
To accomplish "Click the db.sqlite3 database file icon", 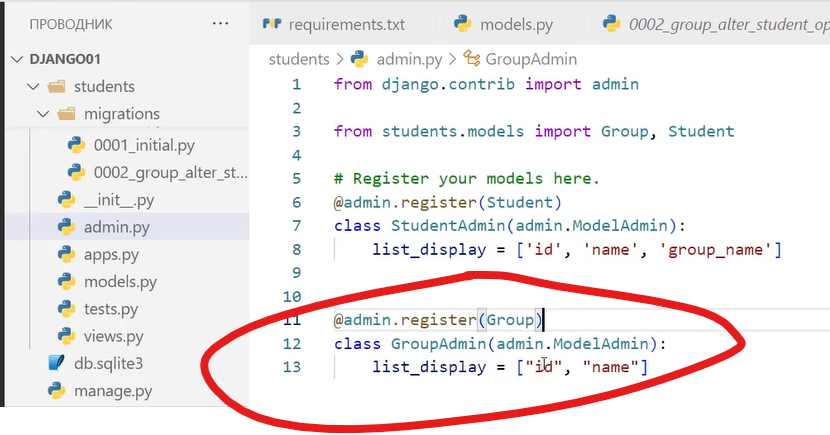I will point(56,363).
